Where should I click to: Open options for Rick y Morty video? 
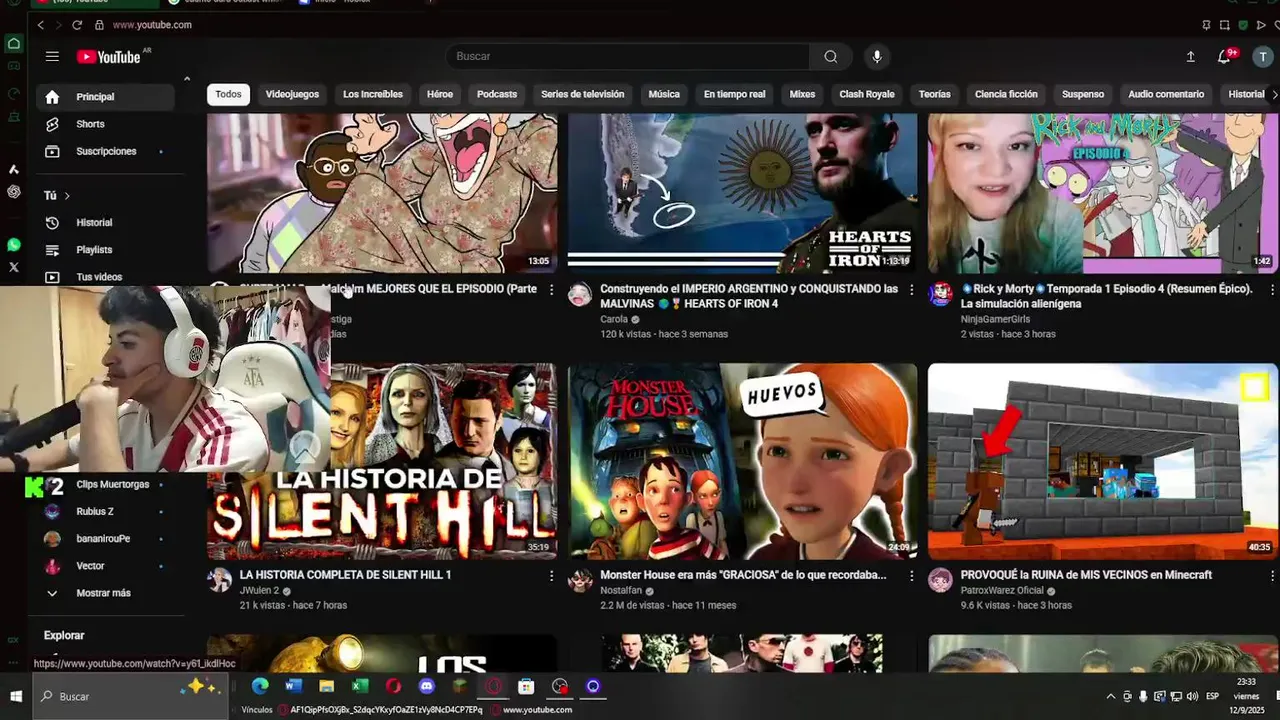[1271, 290]
